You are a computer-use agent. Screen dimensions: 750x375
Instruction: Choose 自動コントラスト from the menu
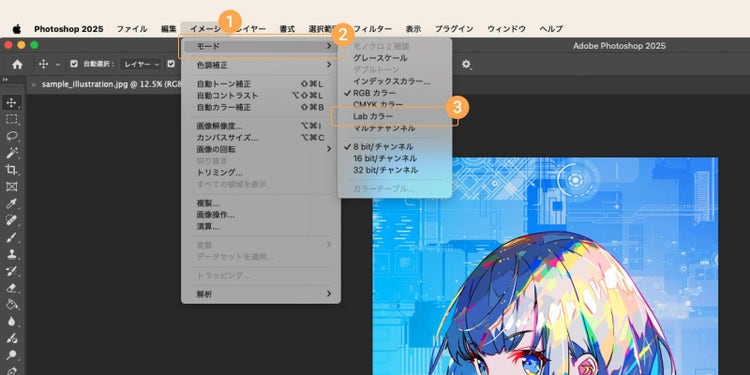point(261,96)
